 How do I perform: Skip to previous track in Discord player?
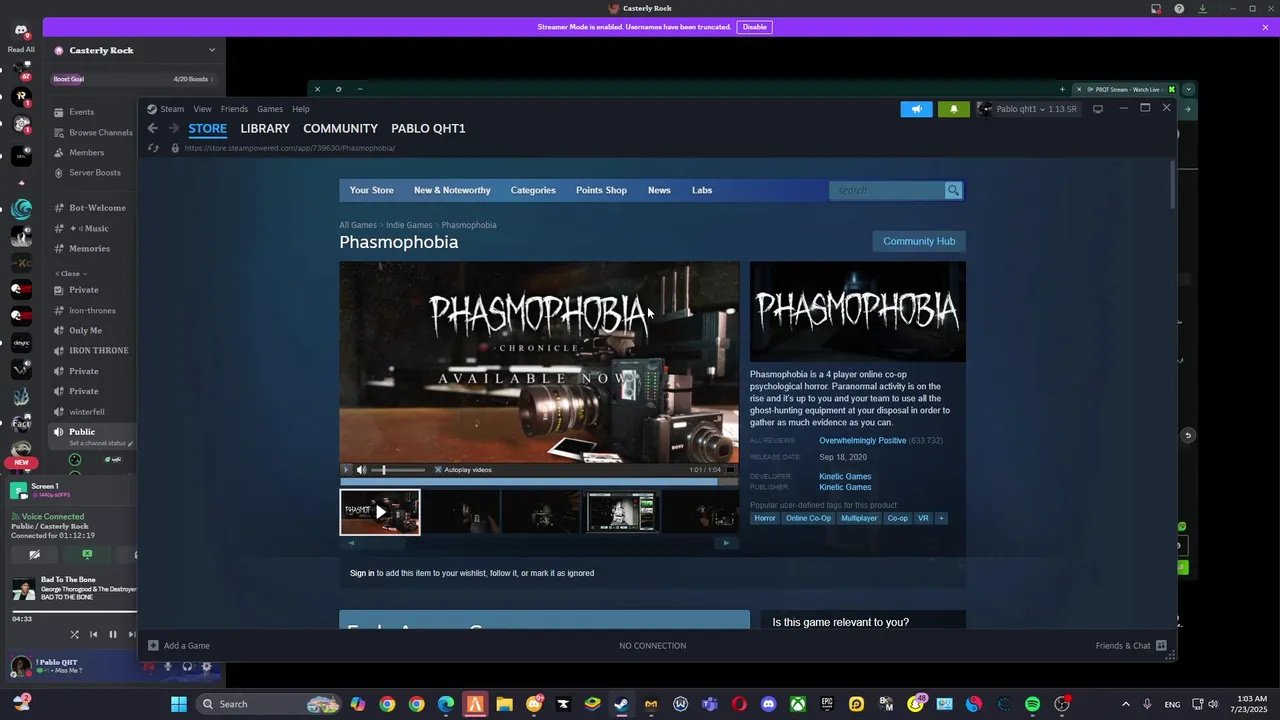(94, 634)
